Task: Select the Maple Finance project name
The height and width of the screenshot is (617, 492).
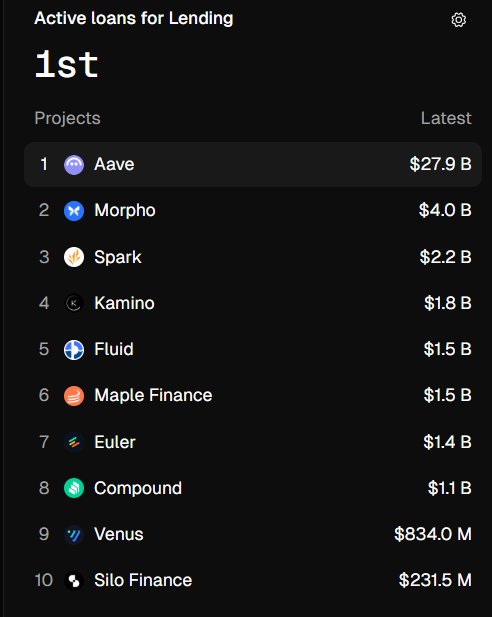Action: [x=153, y=395]
